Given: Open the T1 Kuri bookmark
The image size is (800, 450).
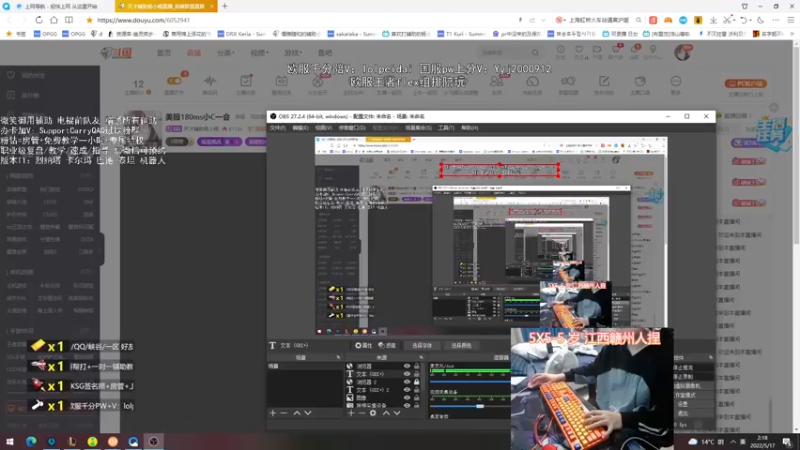Looking at the screenshot, I should click(x=462, y=34).
